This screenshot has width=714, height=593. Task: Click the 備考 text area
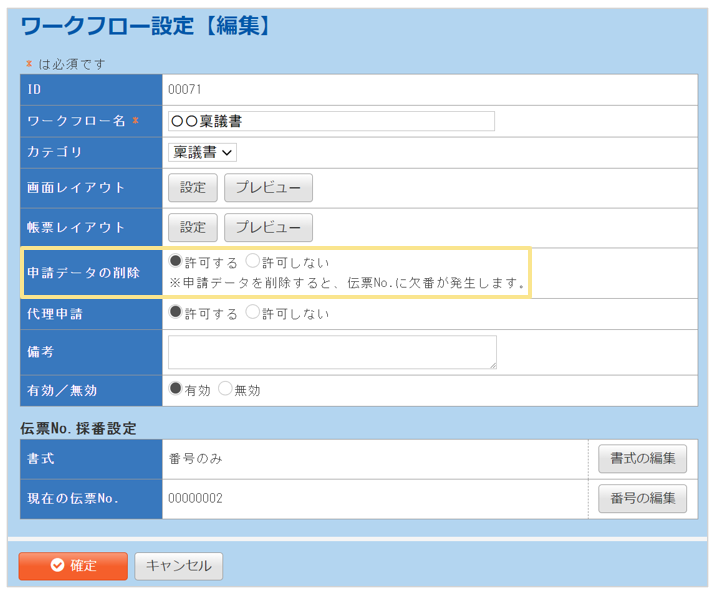[x=331, y=352]
